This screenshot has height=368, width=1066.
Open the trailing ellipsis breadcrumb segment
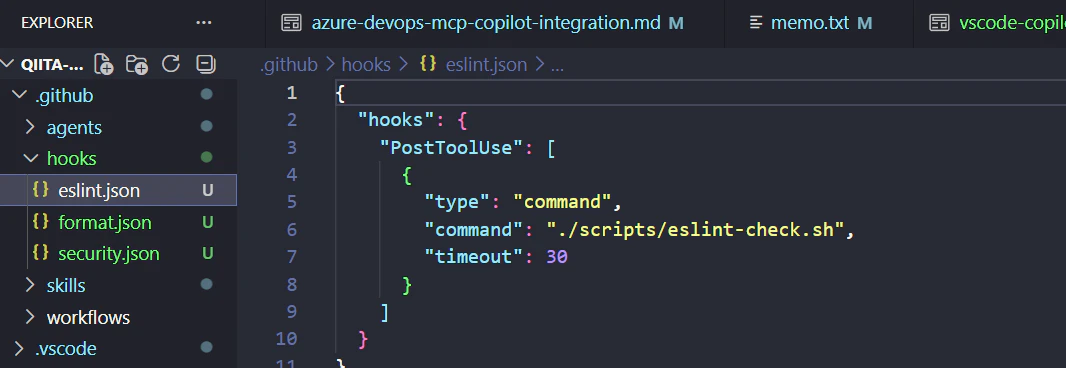click(557, 66)
